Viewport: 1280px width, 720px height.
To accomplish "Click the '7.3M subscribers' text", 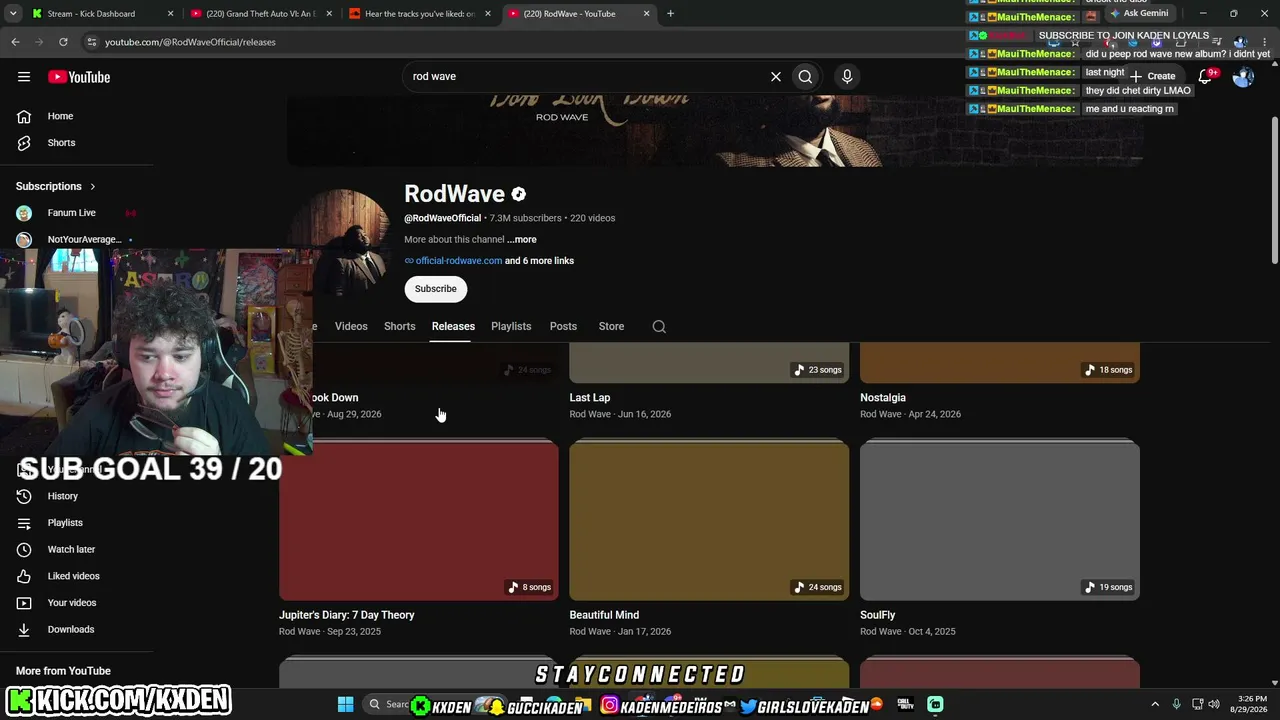I will point(525,218).
